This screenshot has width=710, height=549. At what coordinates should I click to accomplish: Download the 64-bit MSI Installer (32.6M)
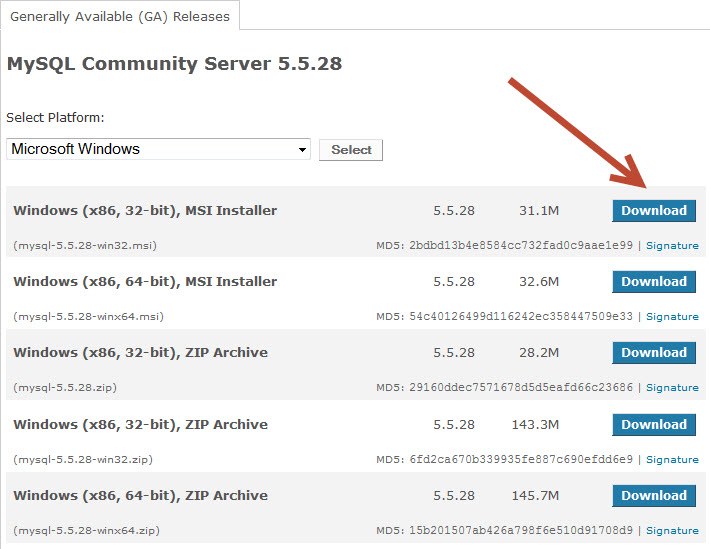tap(654, 282)
